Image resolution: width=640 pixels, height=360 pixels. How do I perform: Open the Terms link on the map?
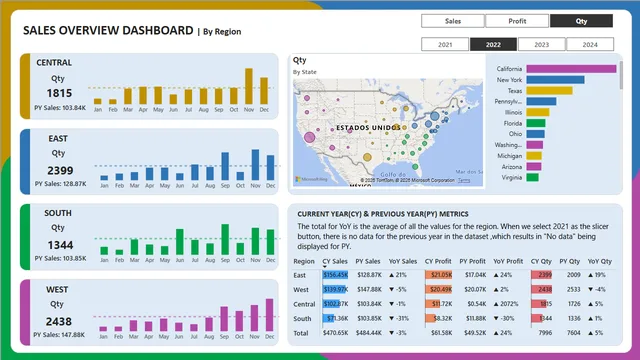[x=464, y=180]
